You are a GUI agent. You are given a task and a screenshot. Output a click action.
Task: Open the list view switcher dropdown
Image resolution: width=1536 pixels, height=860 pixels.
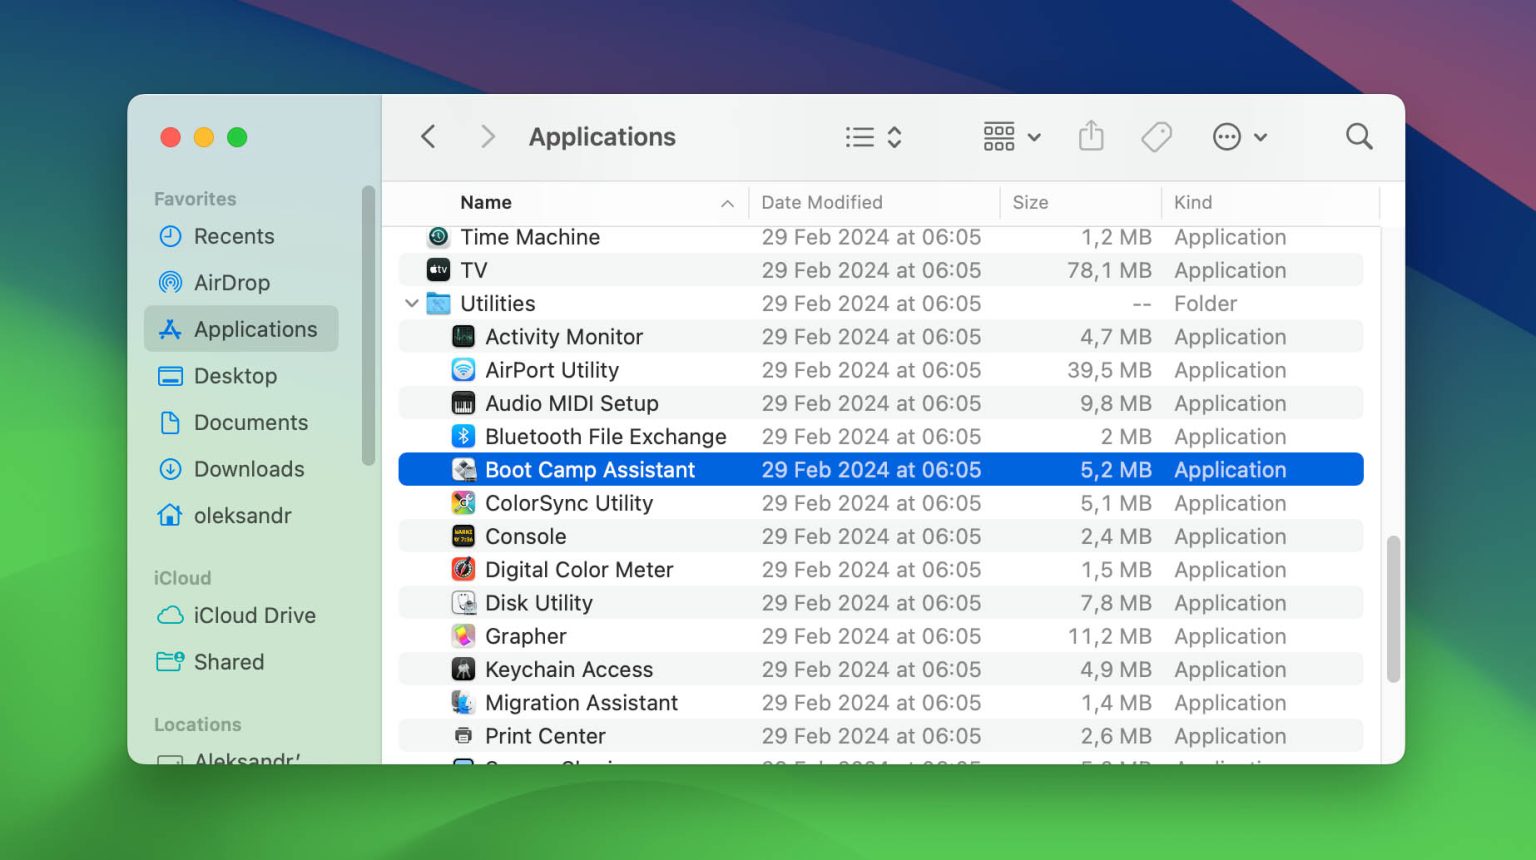click(x=873, y=137)
